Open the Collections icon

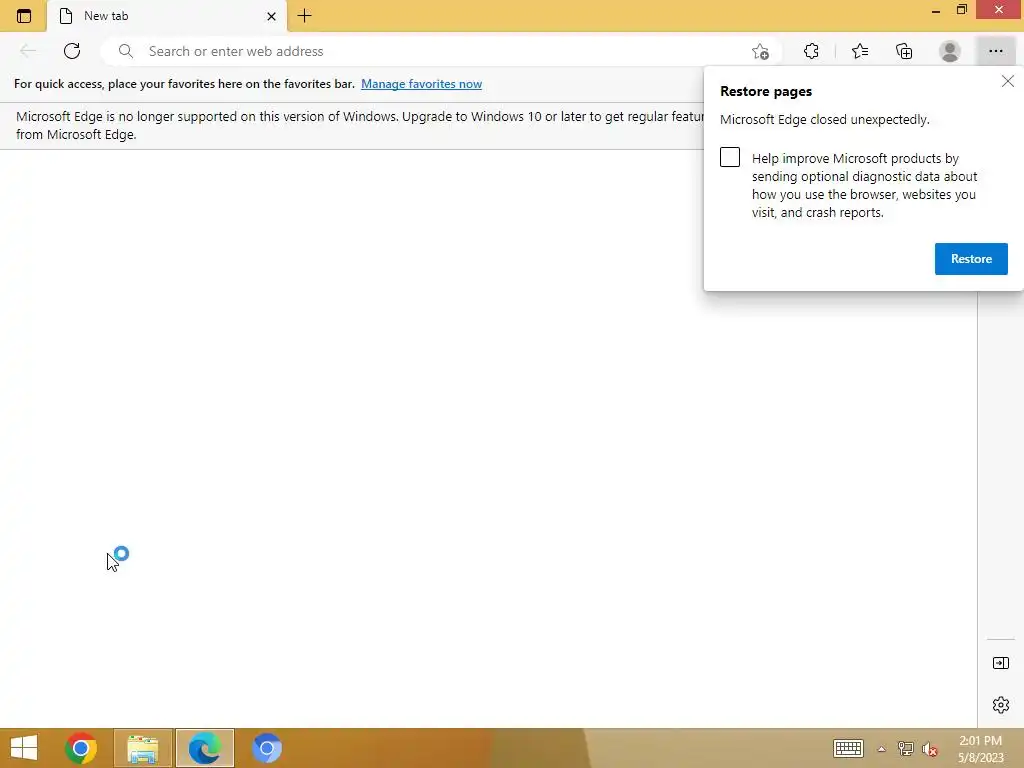[x=904, y=51]
